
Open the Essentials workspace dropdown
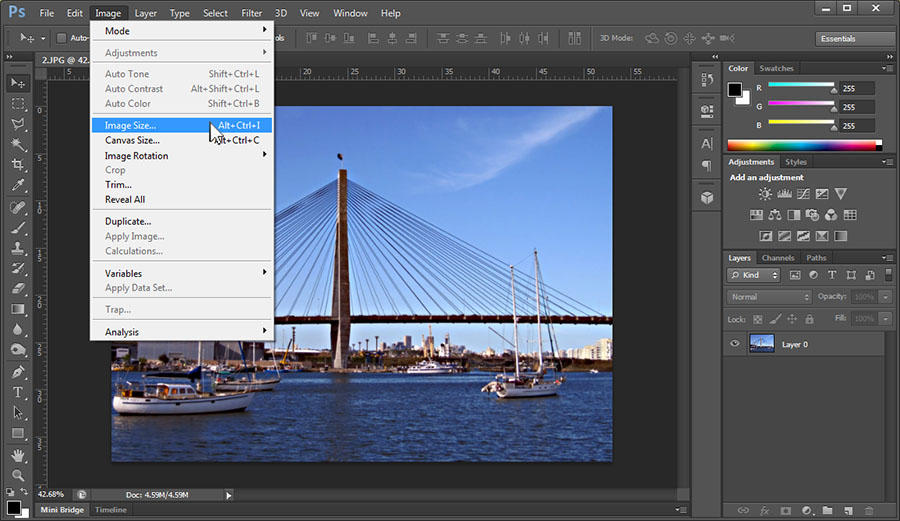(x=854, y=39)
